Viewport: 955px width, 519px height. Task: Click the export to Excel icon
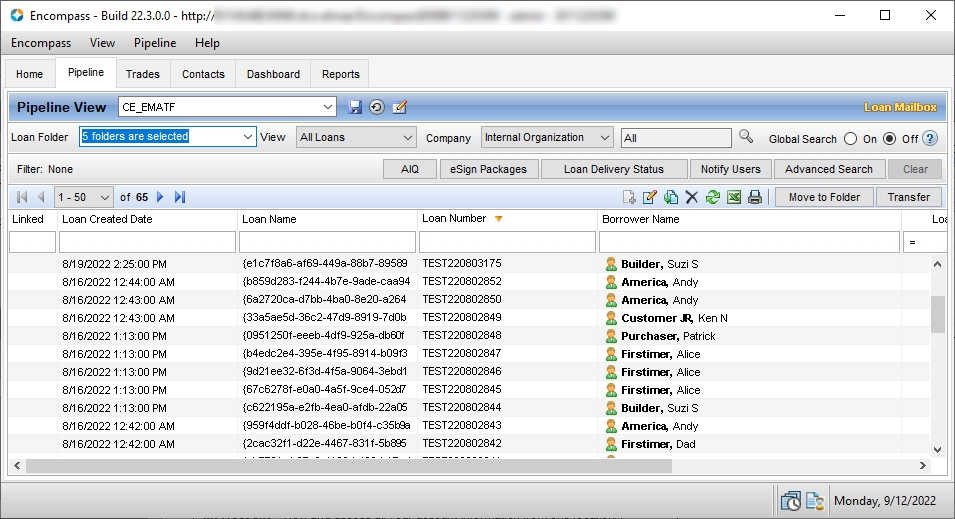click(734, 197)
